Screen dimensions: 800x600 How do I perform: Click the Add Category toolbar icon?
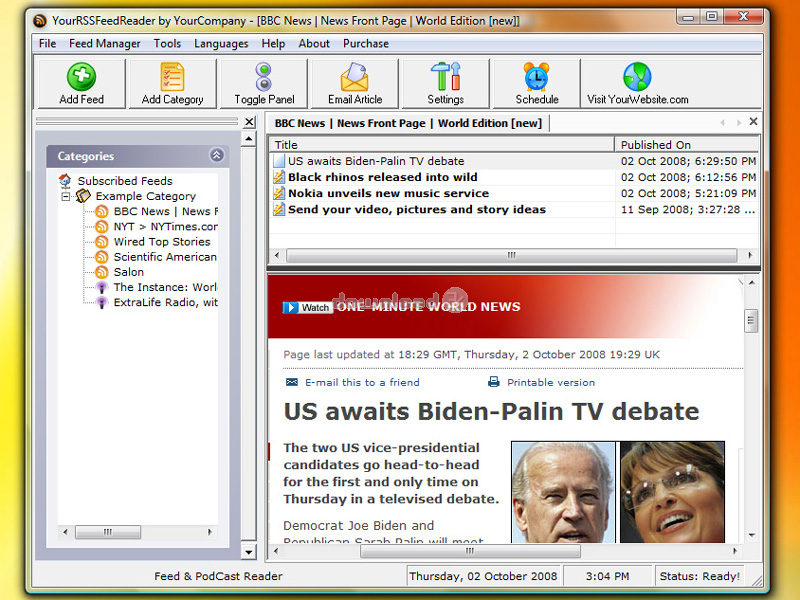(172, 77)
